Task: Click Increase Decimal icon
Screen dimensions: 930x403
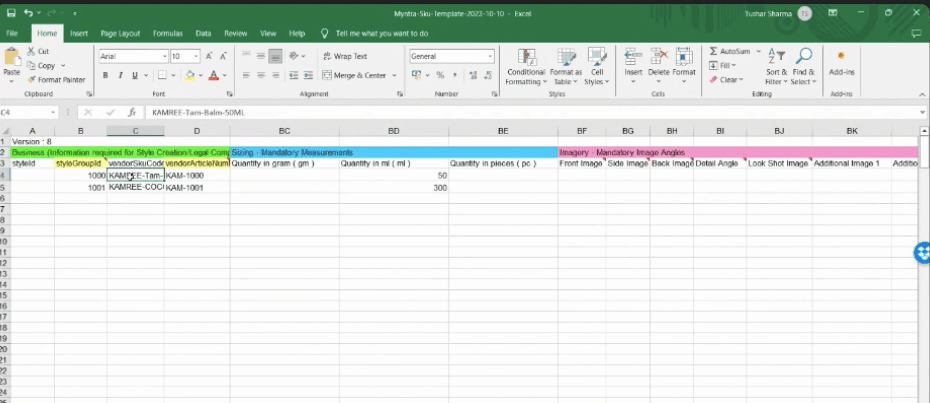Action: click(x=473, y=75)
